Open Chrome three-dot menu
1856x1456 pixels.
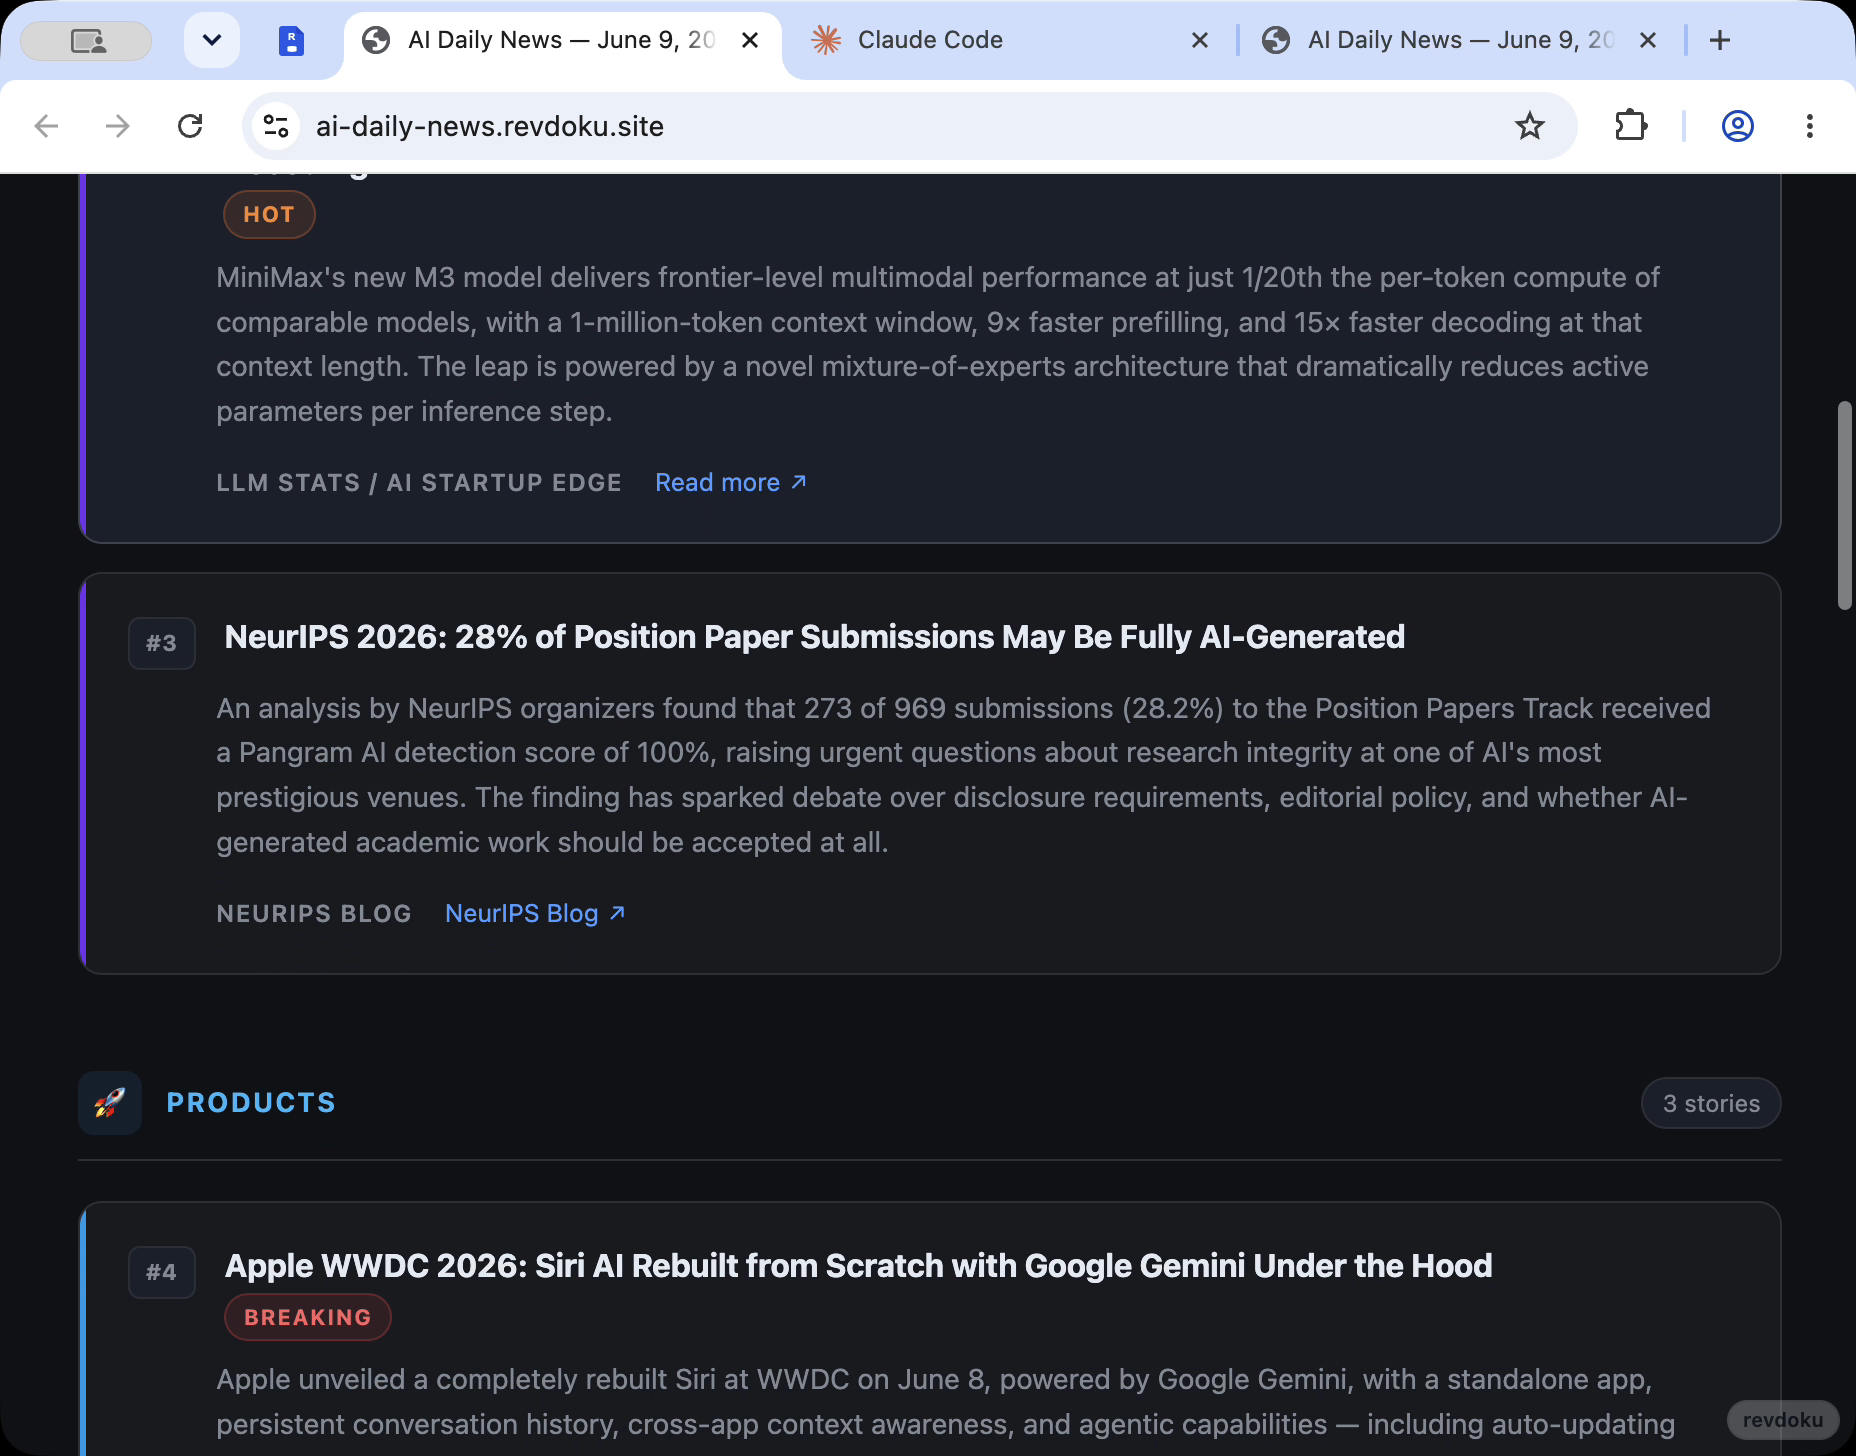tap(1810, 126)
